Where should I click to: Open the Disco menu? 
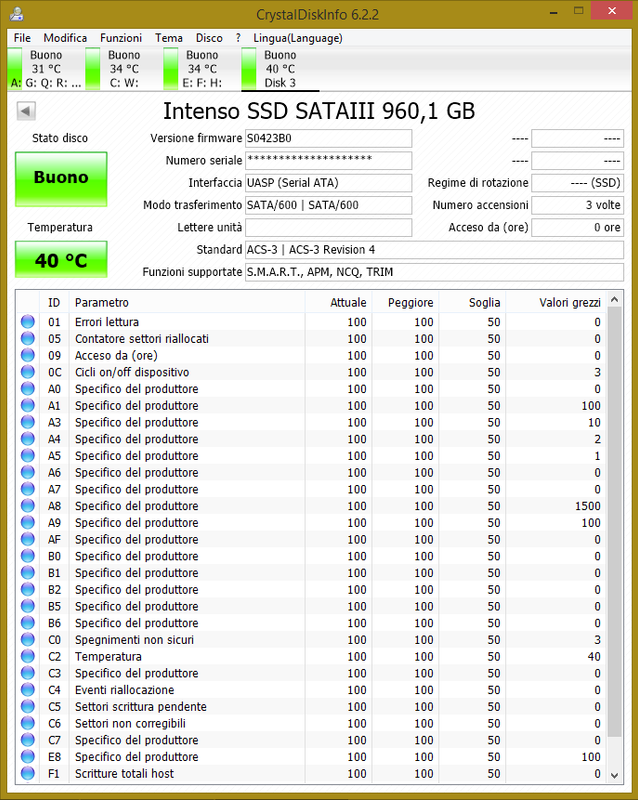209,38
